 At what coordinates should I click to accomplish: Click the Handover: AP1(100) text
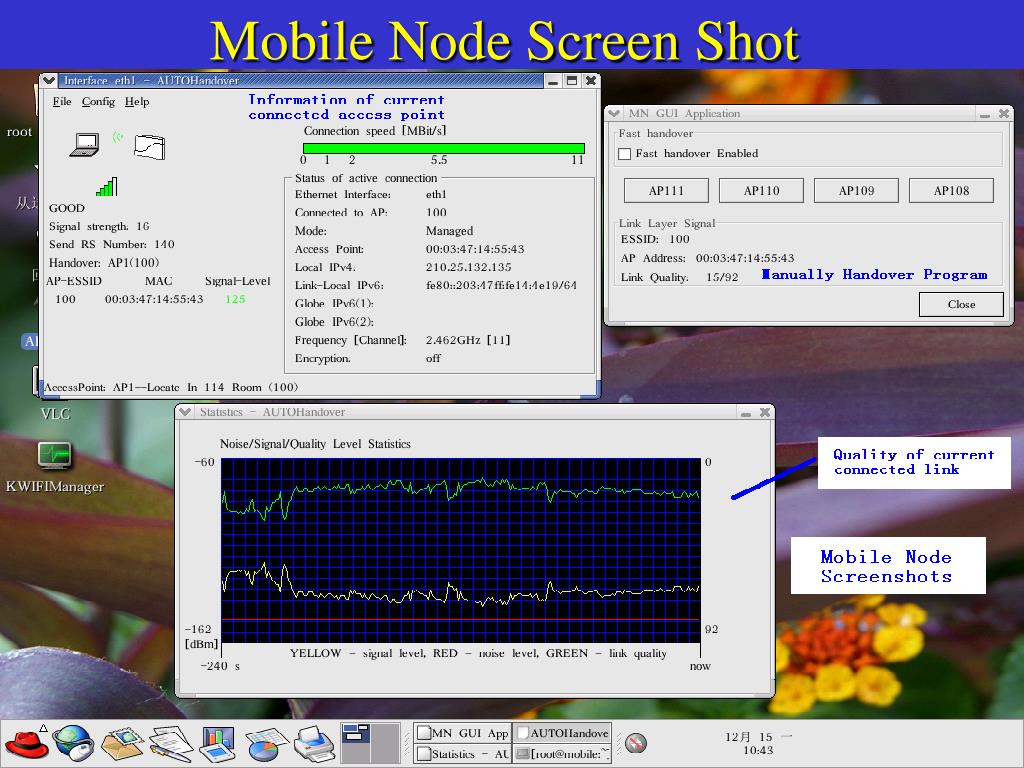(104, 263)
